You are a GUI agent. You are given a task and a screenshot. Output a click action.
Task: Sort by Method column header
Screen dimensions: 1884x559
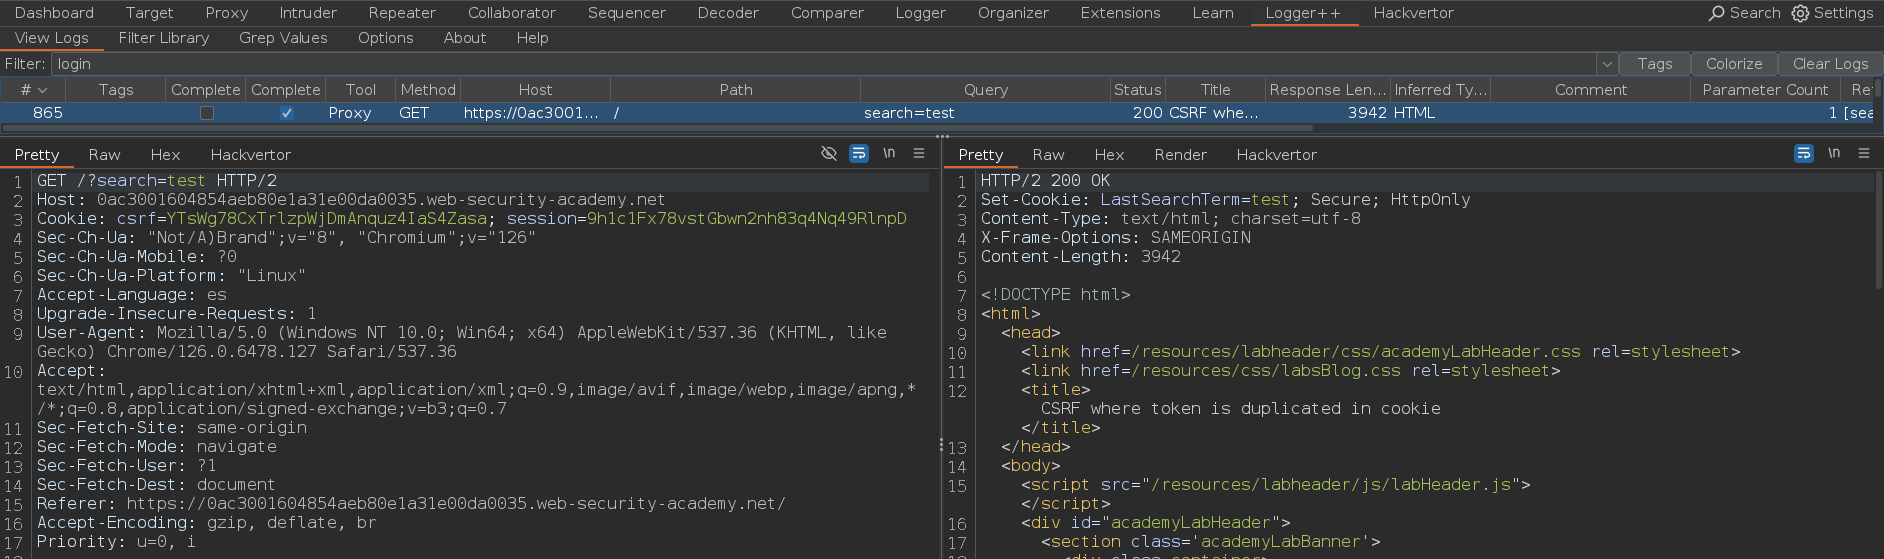click(428, 90)
